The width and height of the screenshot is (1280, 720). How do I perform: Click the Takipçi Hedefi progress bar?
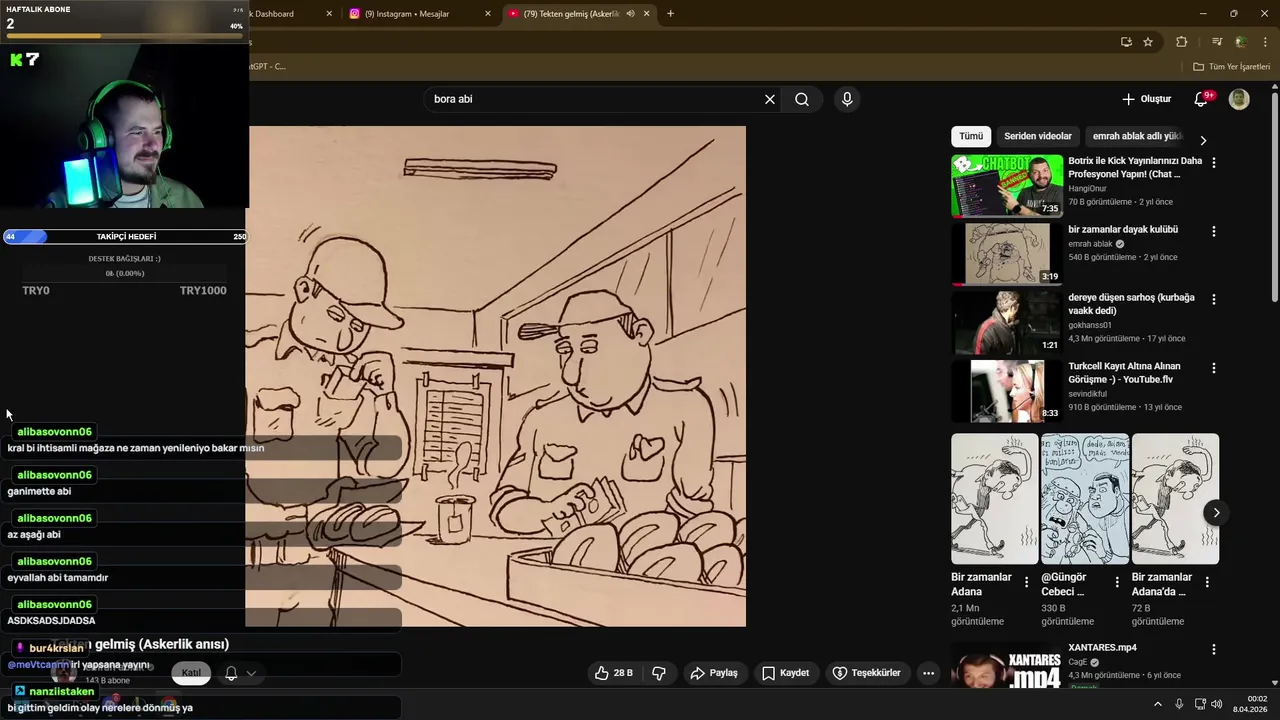[x=125, y=237]
